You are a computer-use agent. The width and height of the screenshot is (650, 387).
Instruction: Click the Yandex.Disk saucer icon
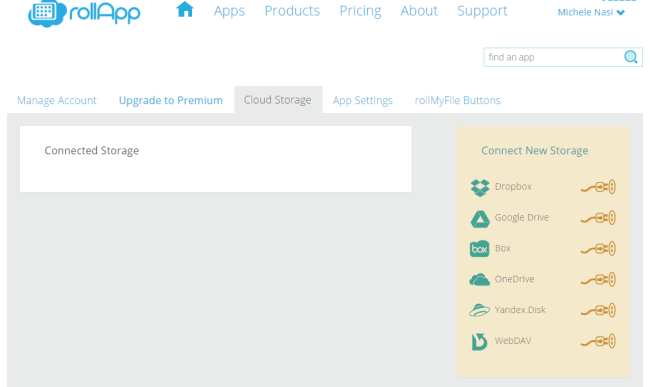coord(480,310)
